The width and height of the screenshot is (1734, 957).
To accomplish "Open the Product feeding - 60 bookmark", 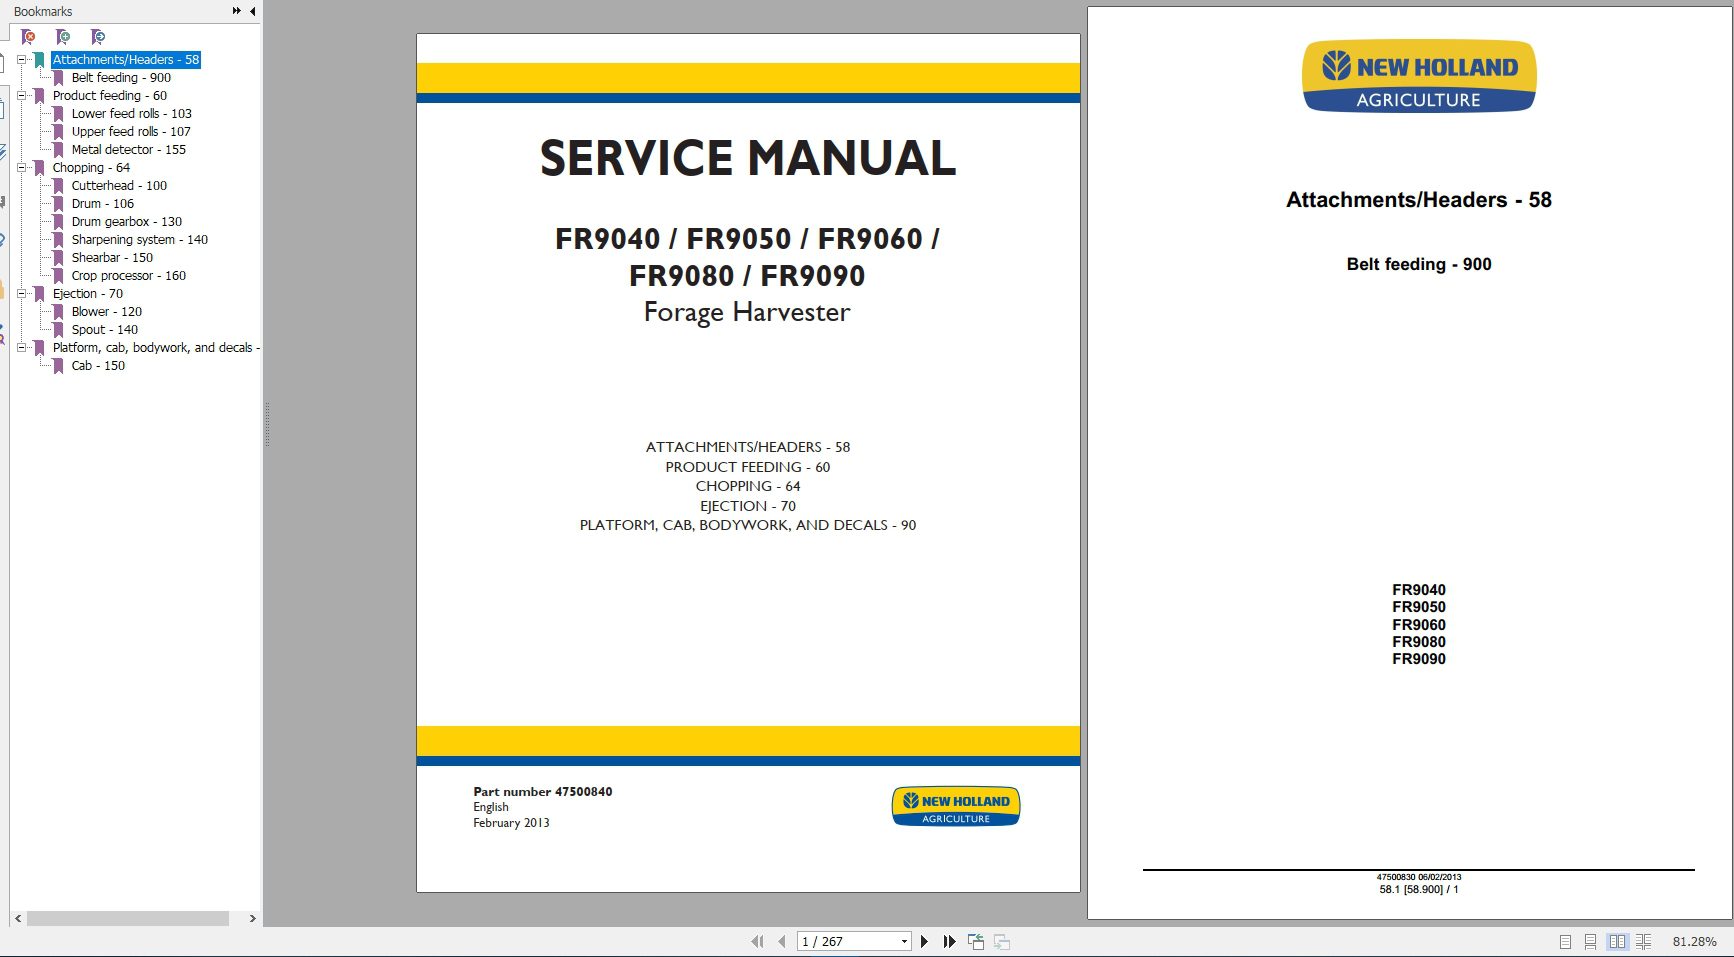I will tap(110, 96).
